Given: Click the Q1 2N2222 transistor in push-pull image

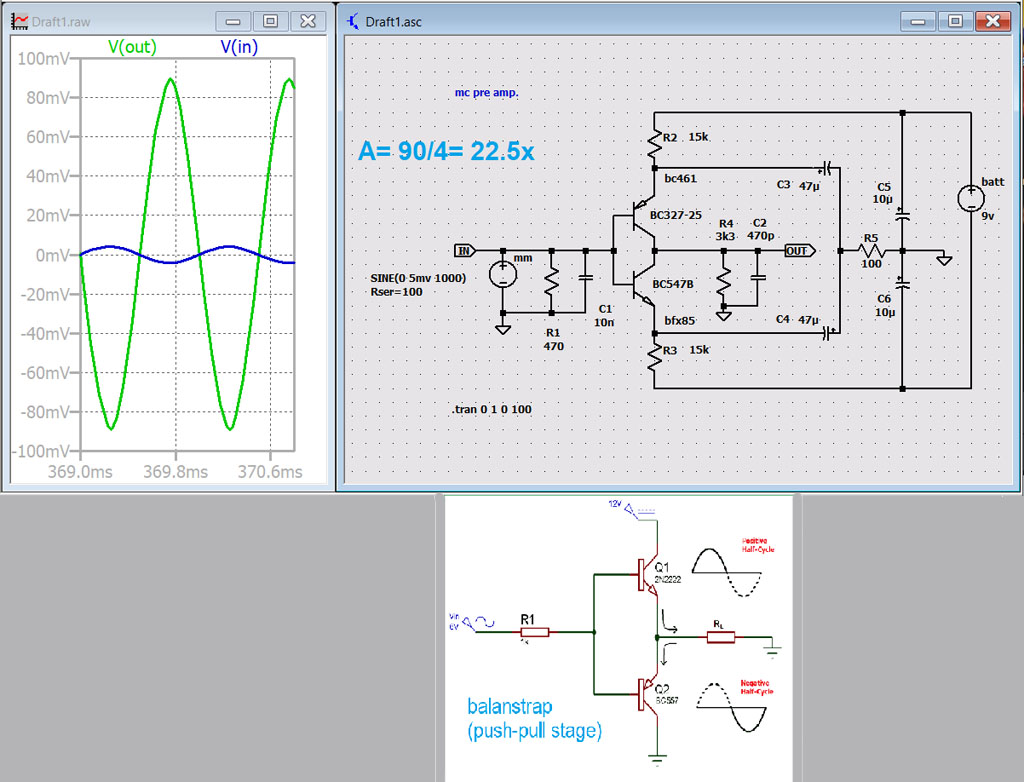Looking at the screenshot, I should tap(648, 576).
